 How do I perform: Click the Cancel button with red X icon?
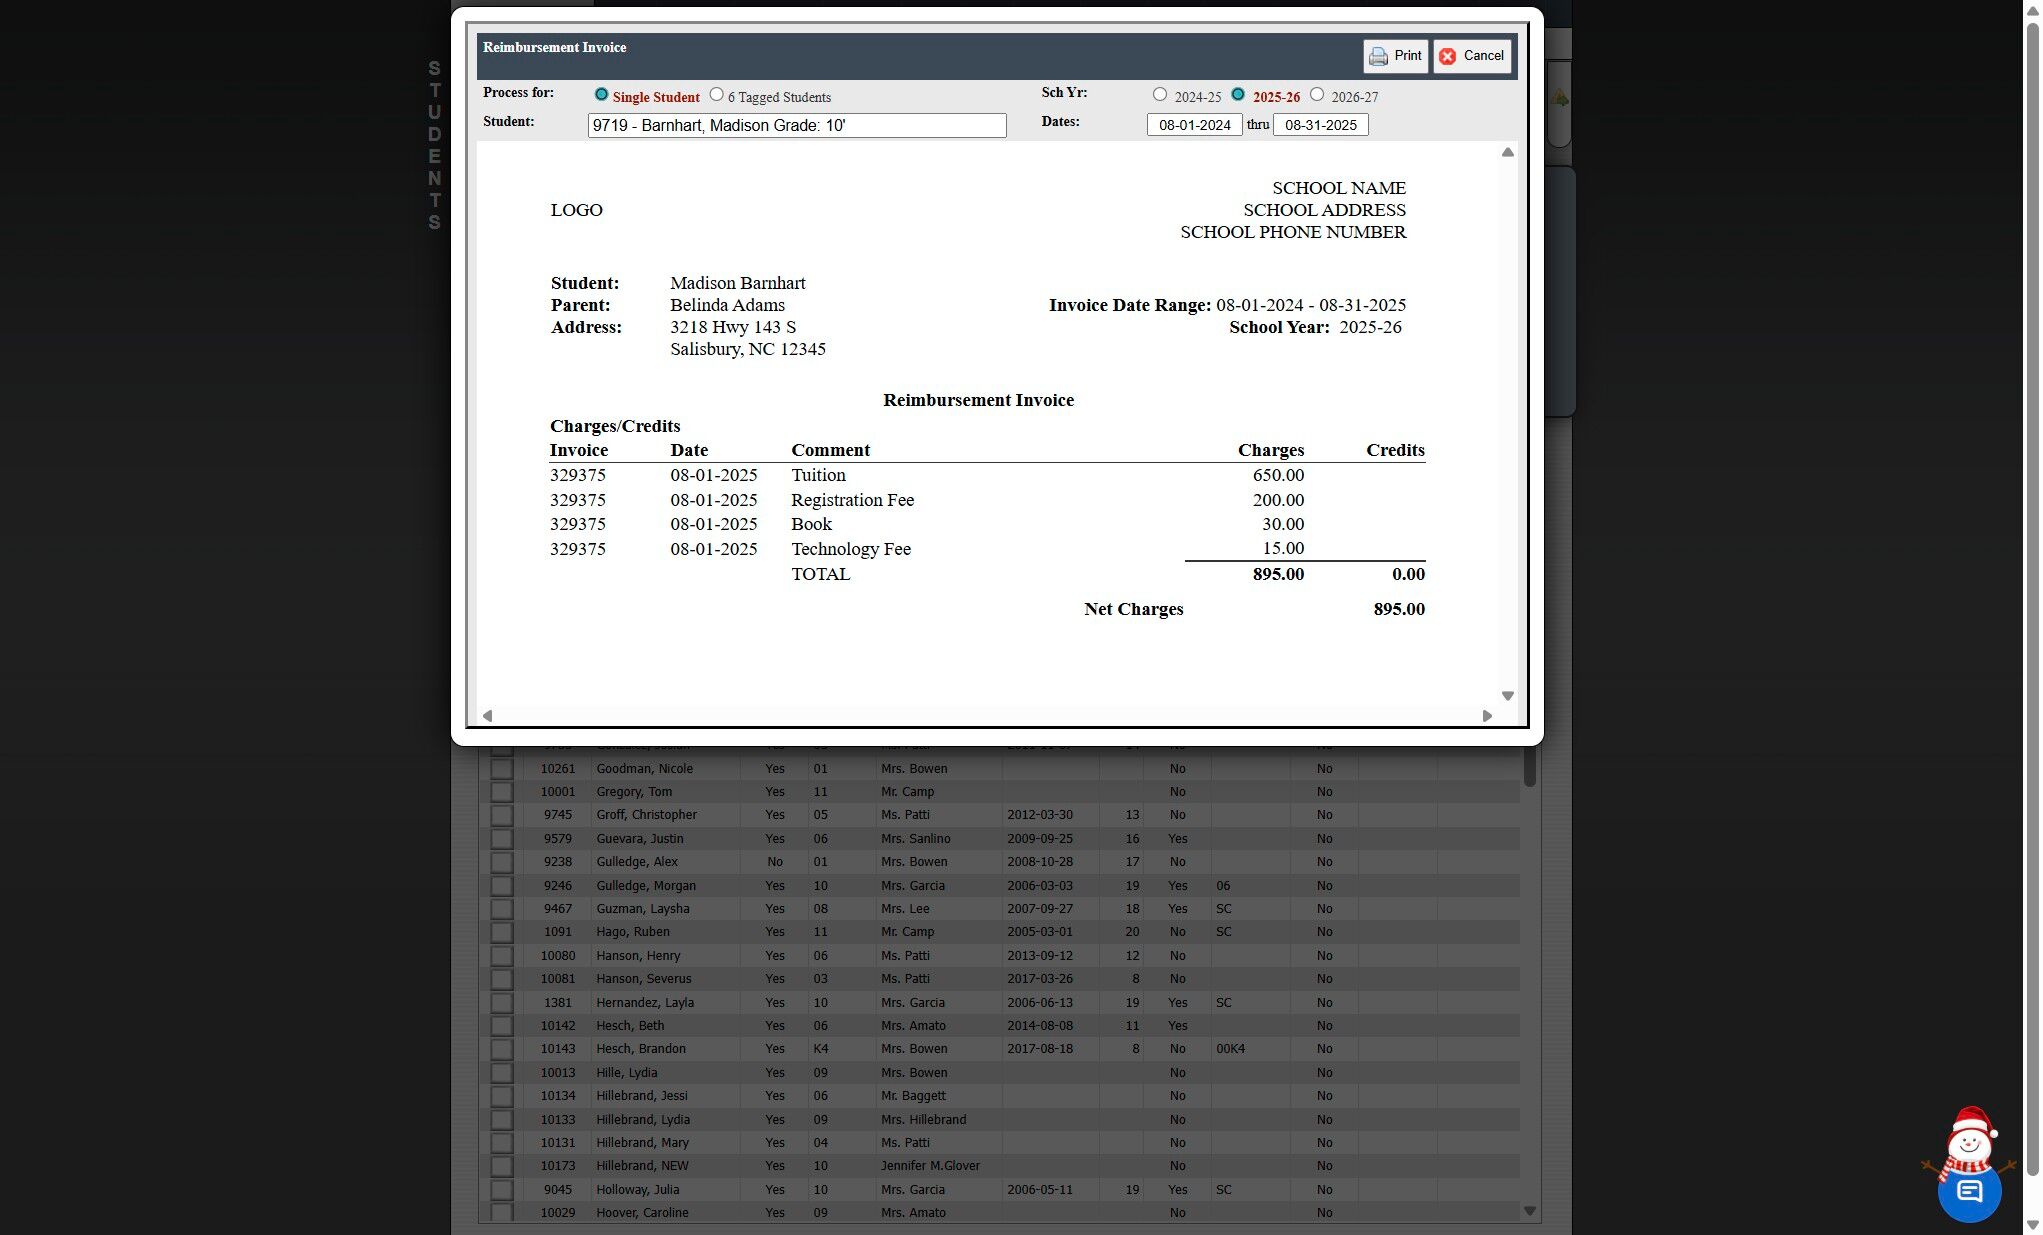pyautogui.click(x=1471, y=56)
